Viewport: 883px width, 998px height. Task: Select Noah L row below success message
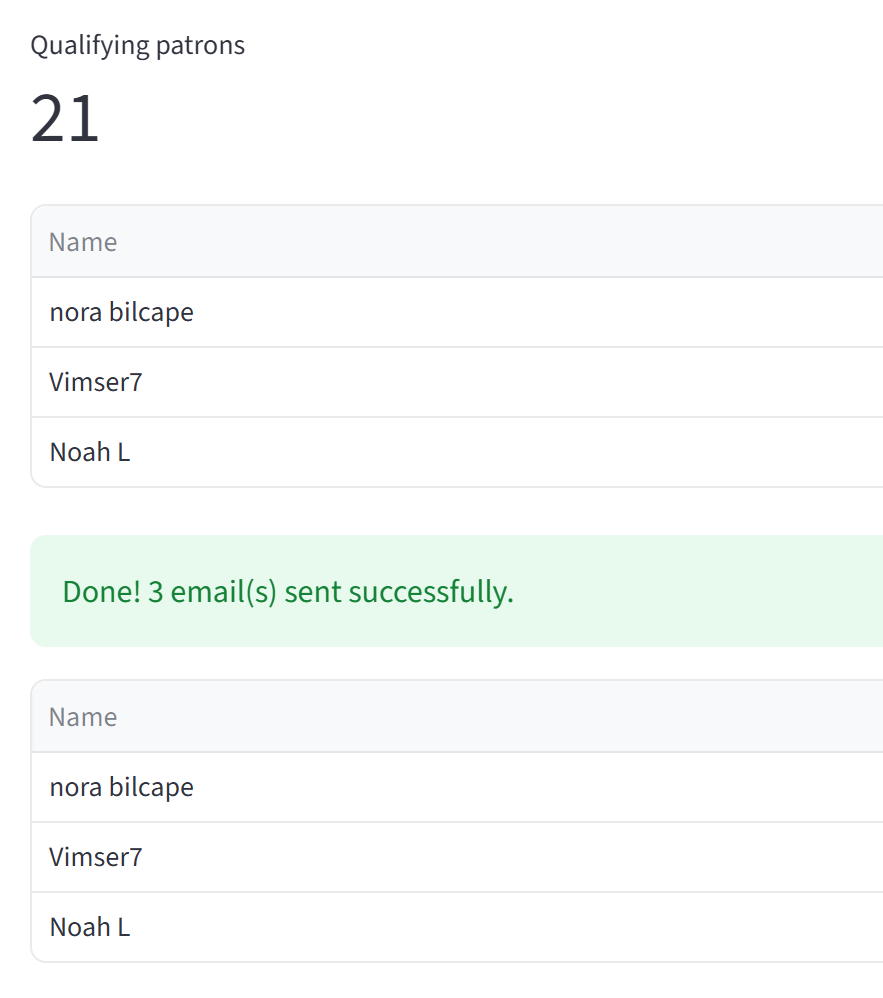457,927
